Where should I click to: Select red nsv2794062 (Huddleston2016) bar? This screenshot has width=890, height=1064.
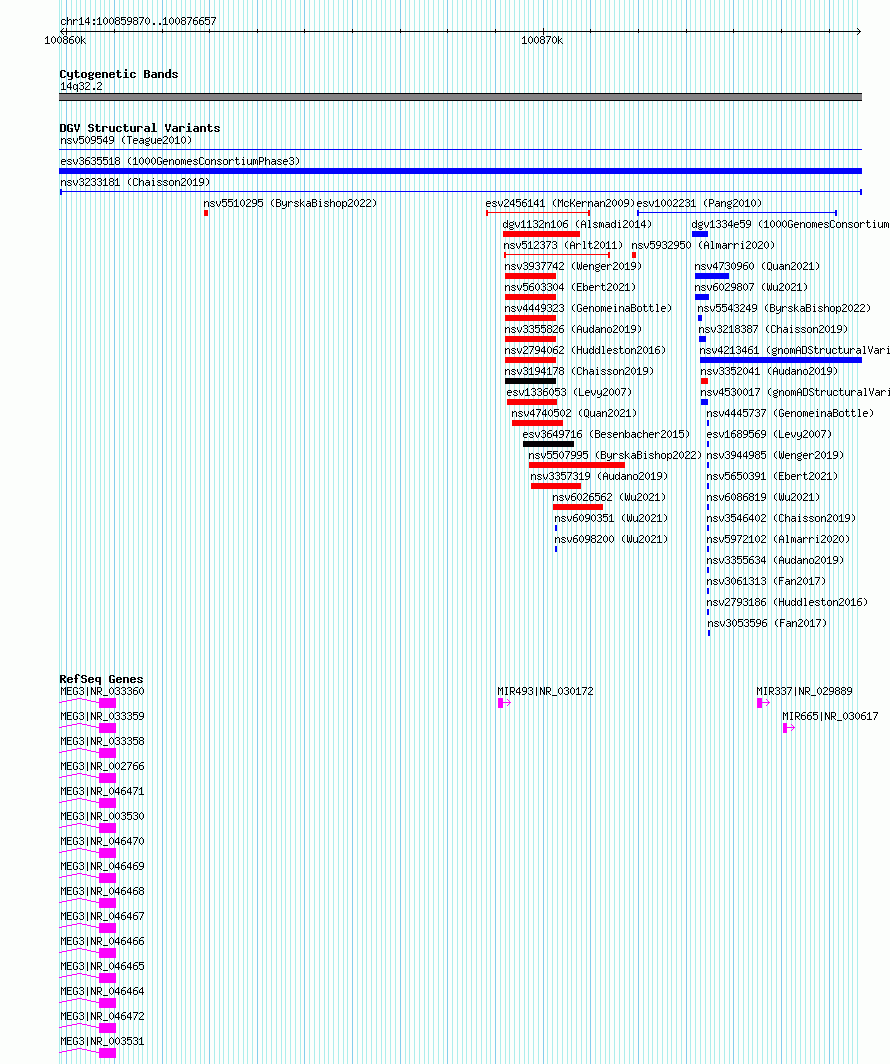530,360
